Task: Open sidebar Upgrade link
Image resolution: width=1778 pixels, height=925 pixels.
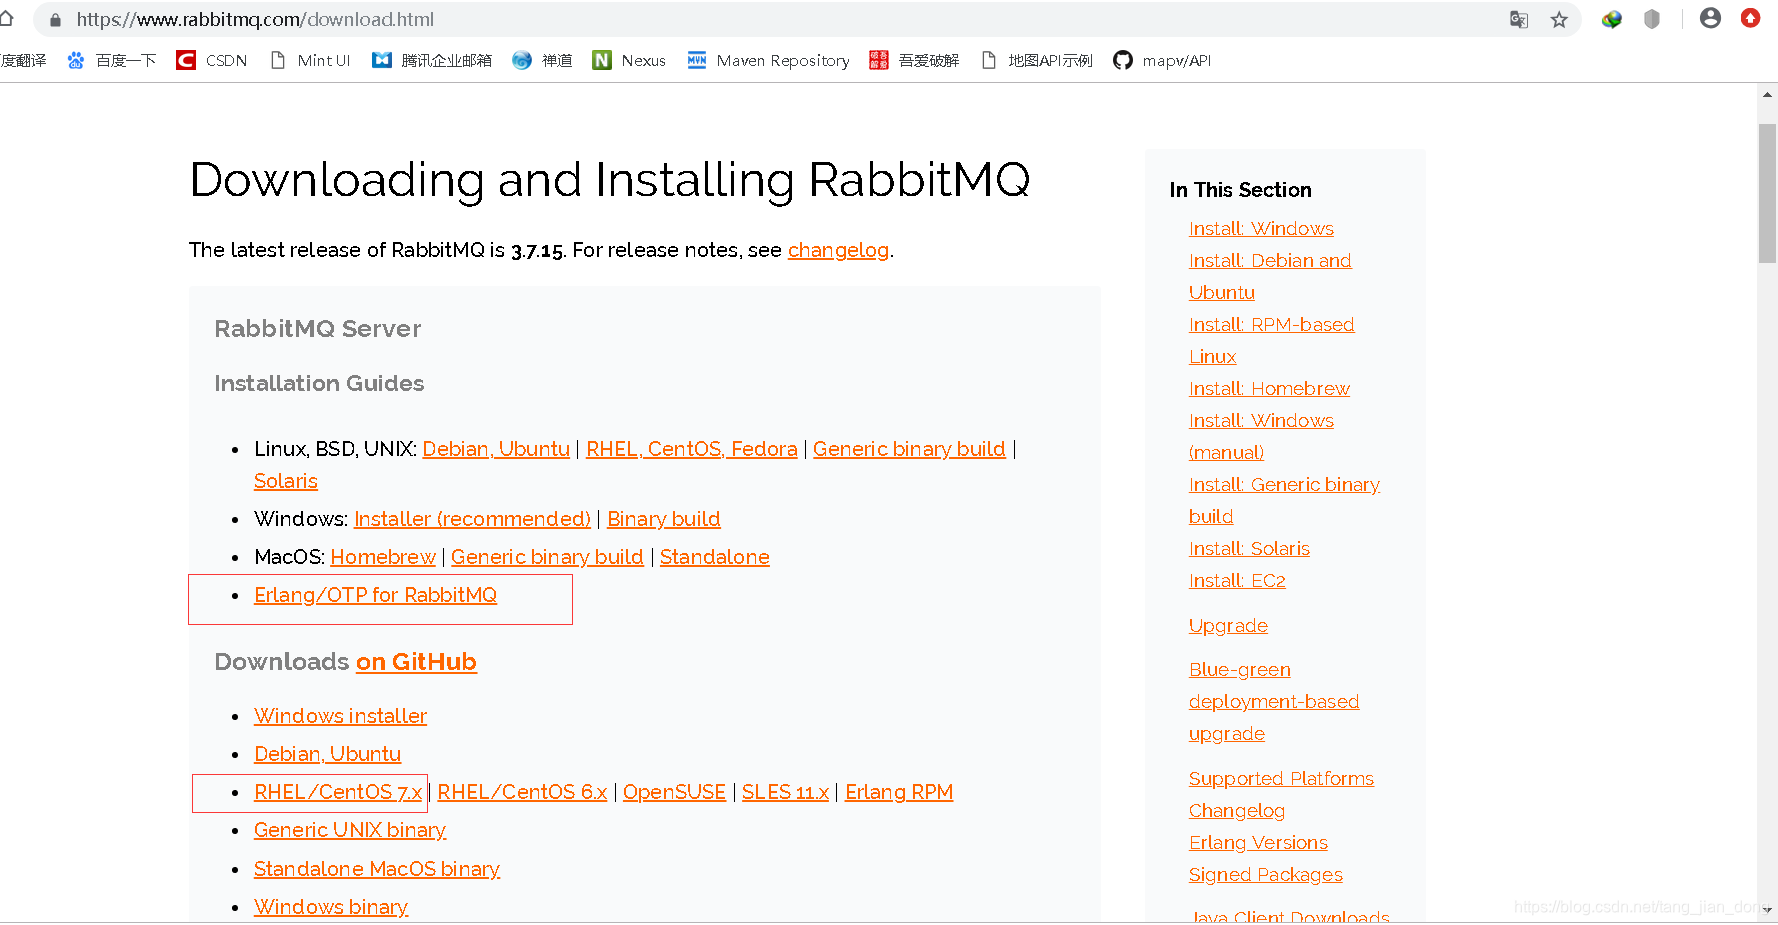Action: pos(1228,626)
